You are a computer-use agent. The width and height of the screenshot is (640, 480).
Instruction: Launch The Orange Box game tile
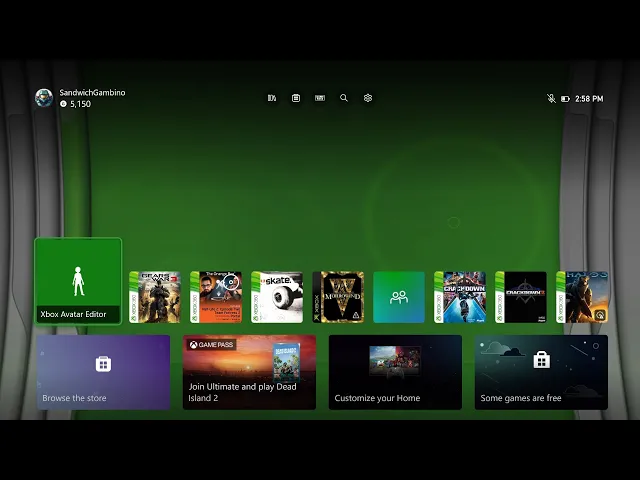pos(216,297)
